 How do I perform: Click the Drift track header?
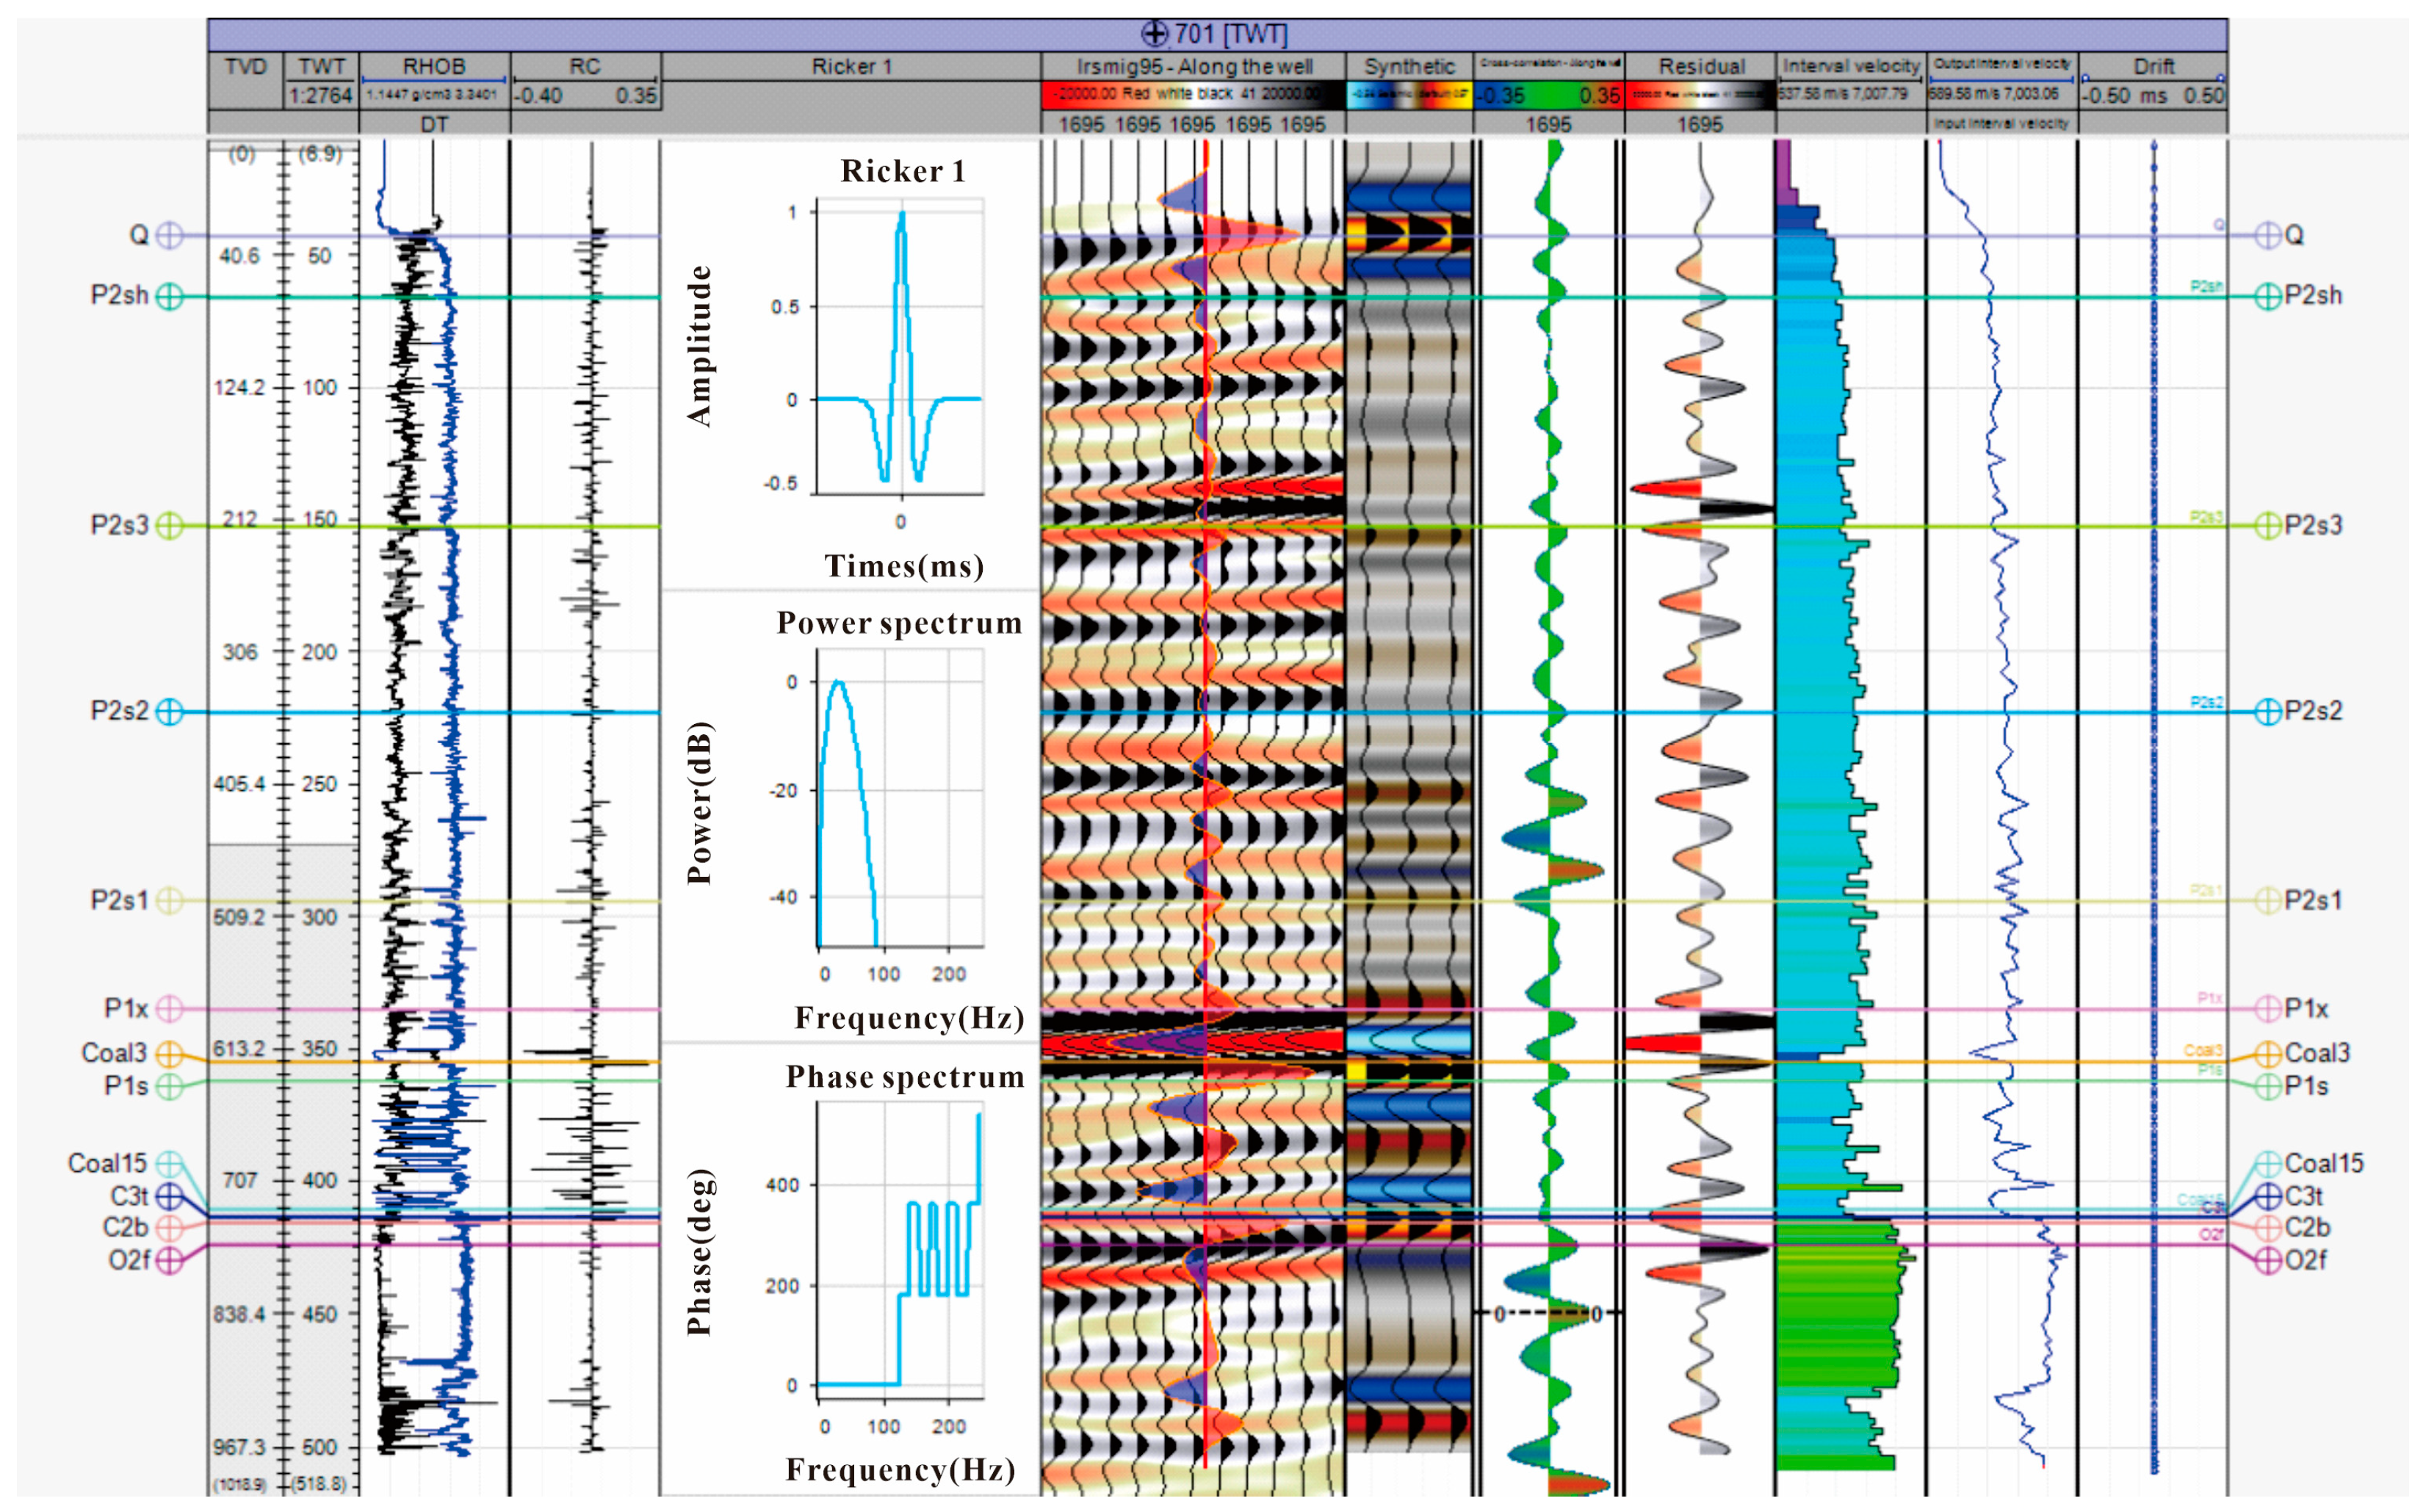tap(2153, 66)
